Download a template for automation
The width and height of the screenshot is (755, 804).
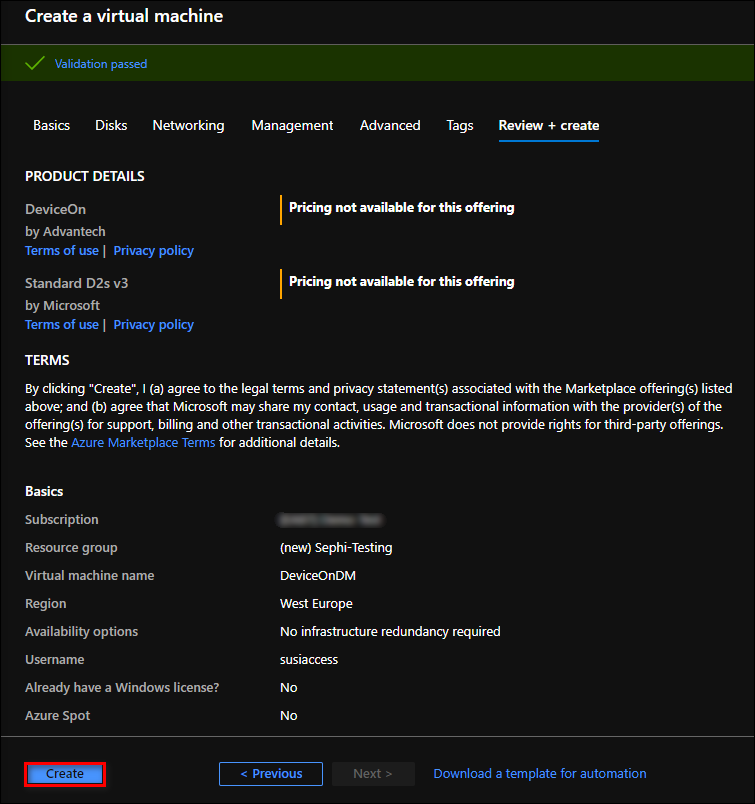click(x=540, y=774)
